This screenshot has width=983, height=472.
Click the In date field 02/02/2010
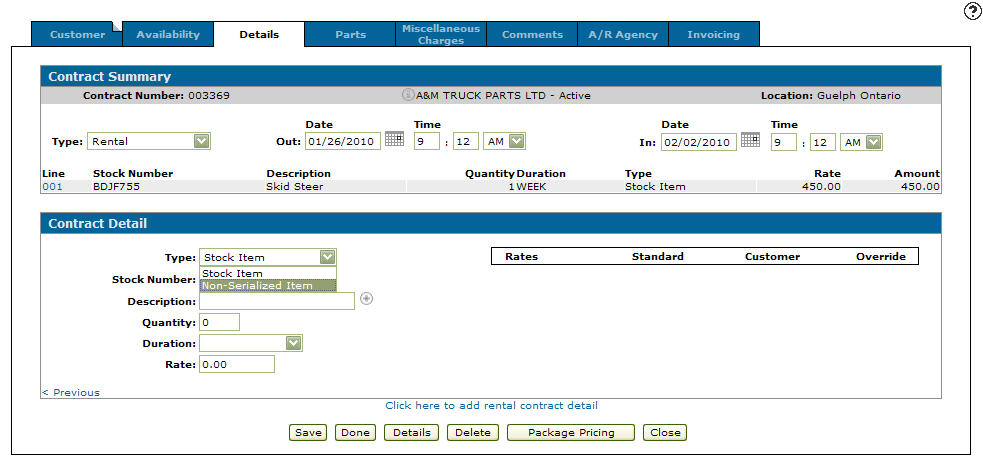(700, 142)
